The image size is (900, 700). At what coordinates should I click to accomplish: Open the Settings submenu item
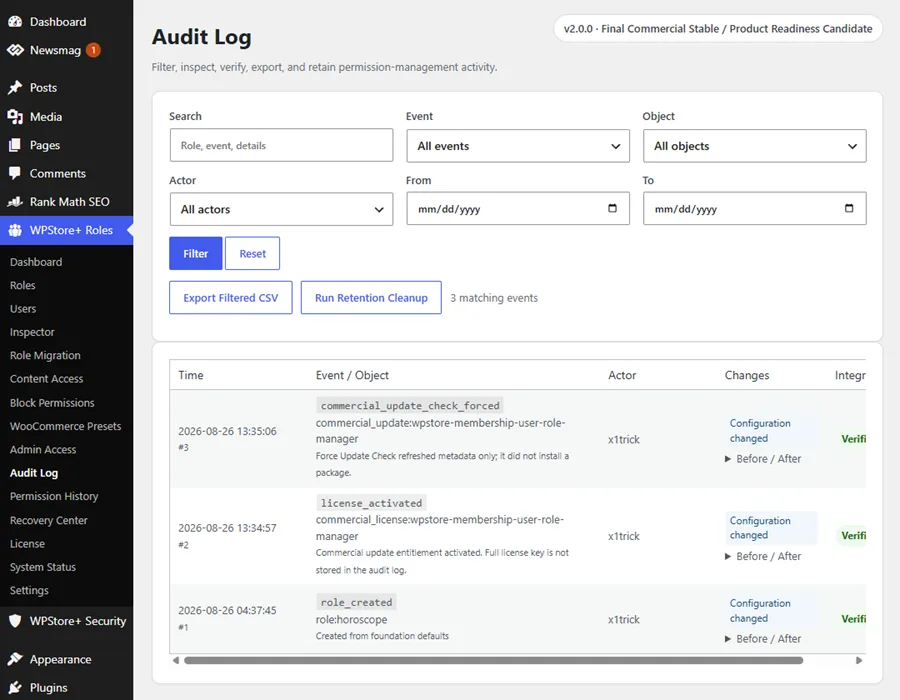pyautogui.click(x=29, y=590)
